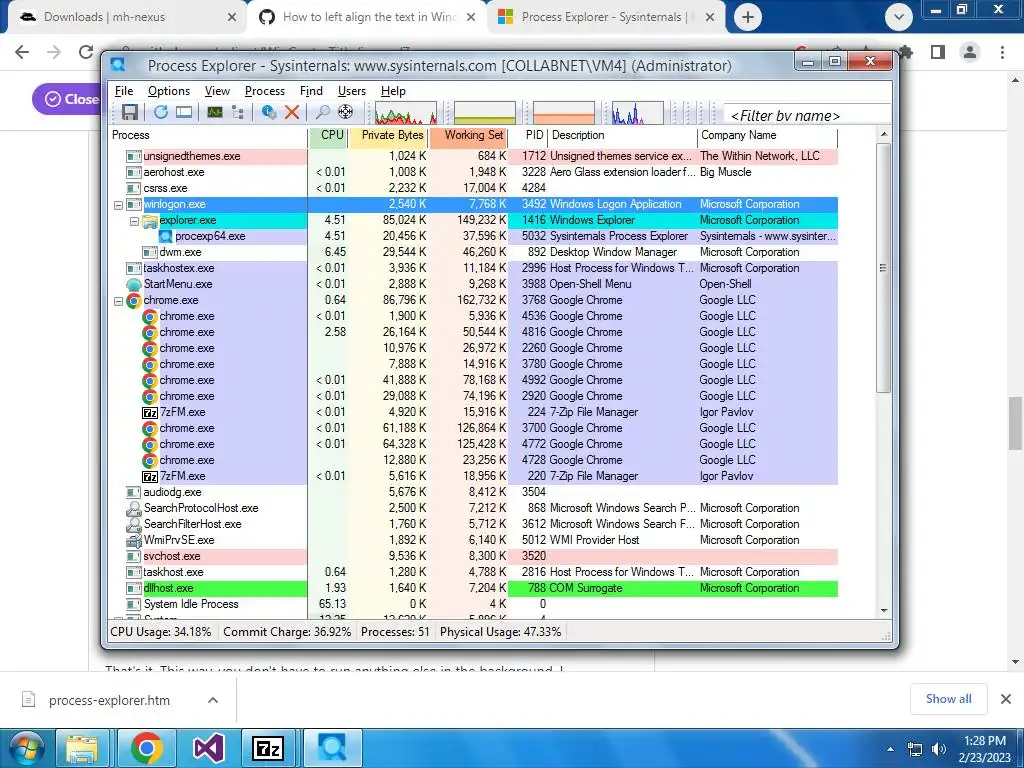This screenshot has height=768, width=1024.
Task: Click the System Idle Process row
Action: (473, 604)
